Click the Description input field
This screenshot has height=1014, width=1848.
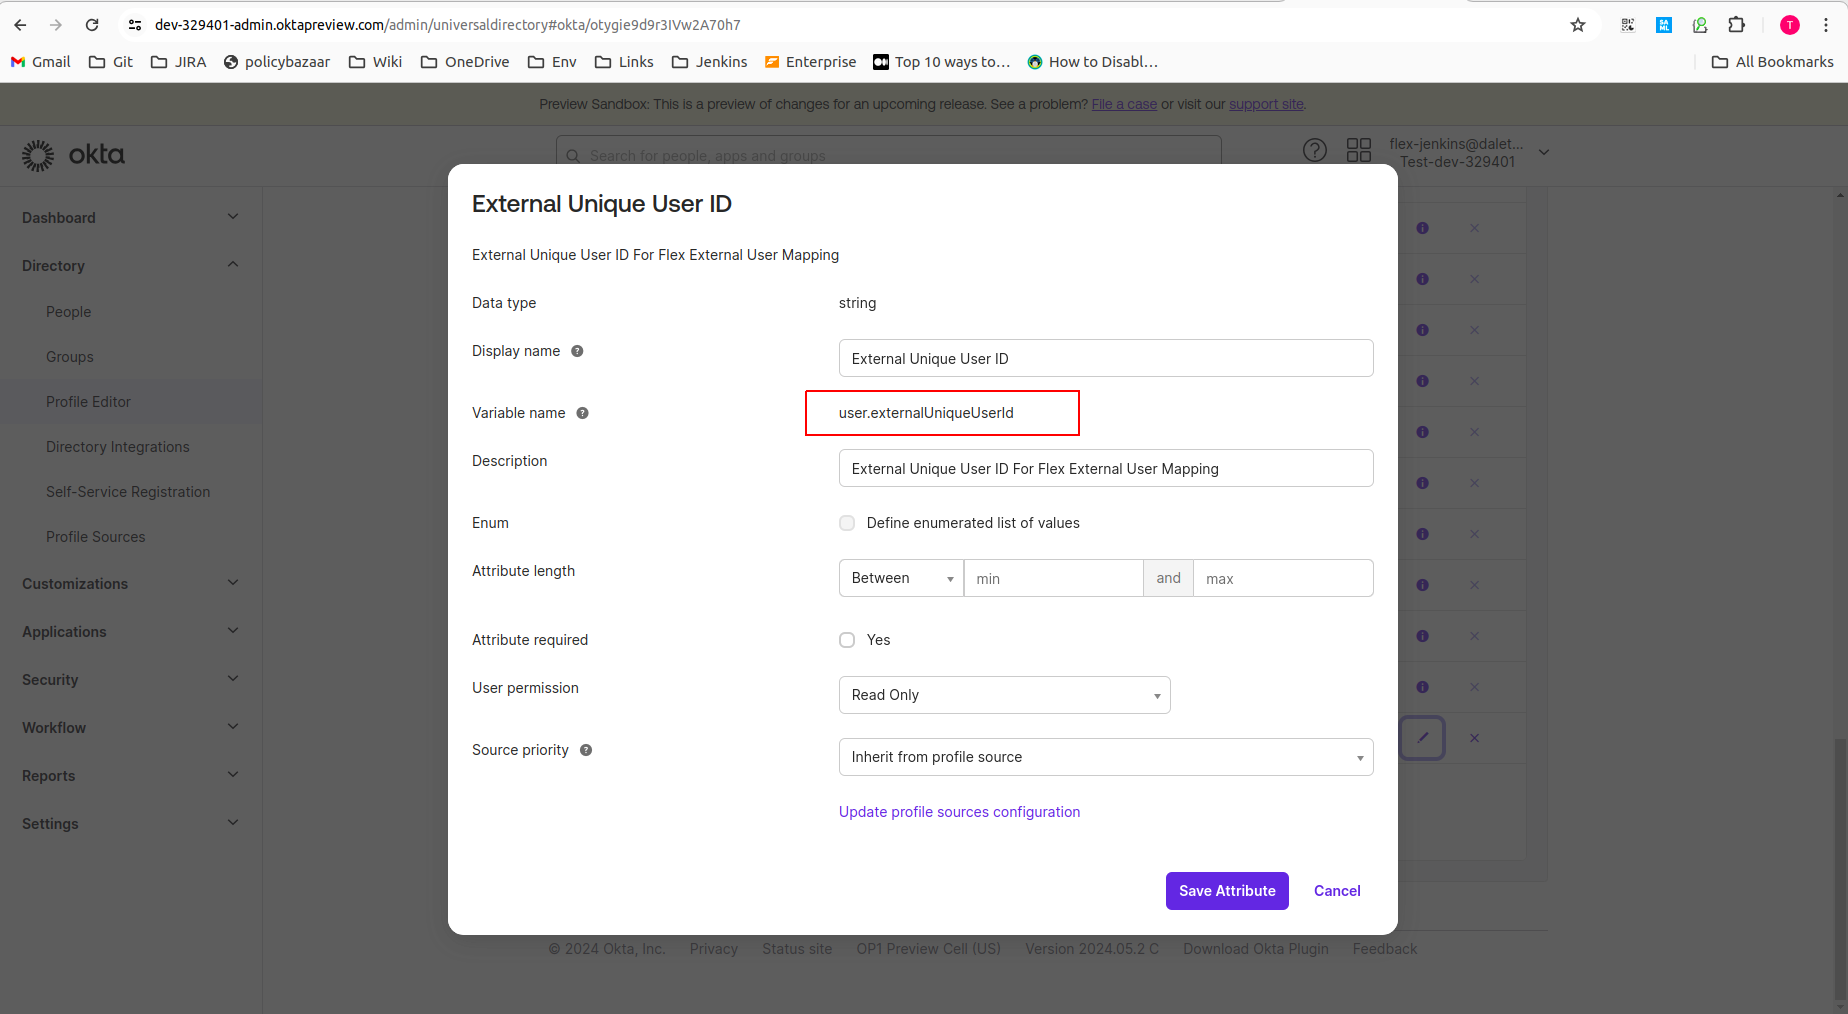1105,468
